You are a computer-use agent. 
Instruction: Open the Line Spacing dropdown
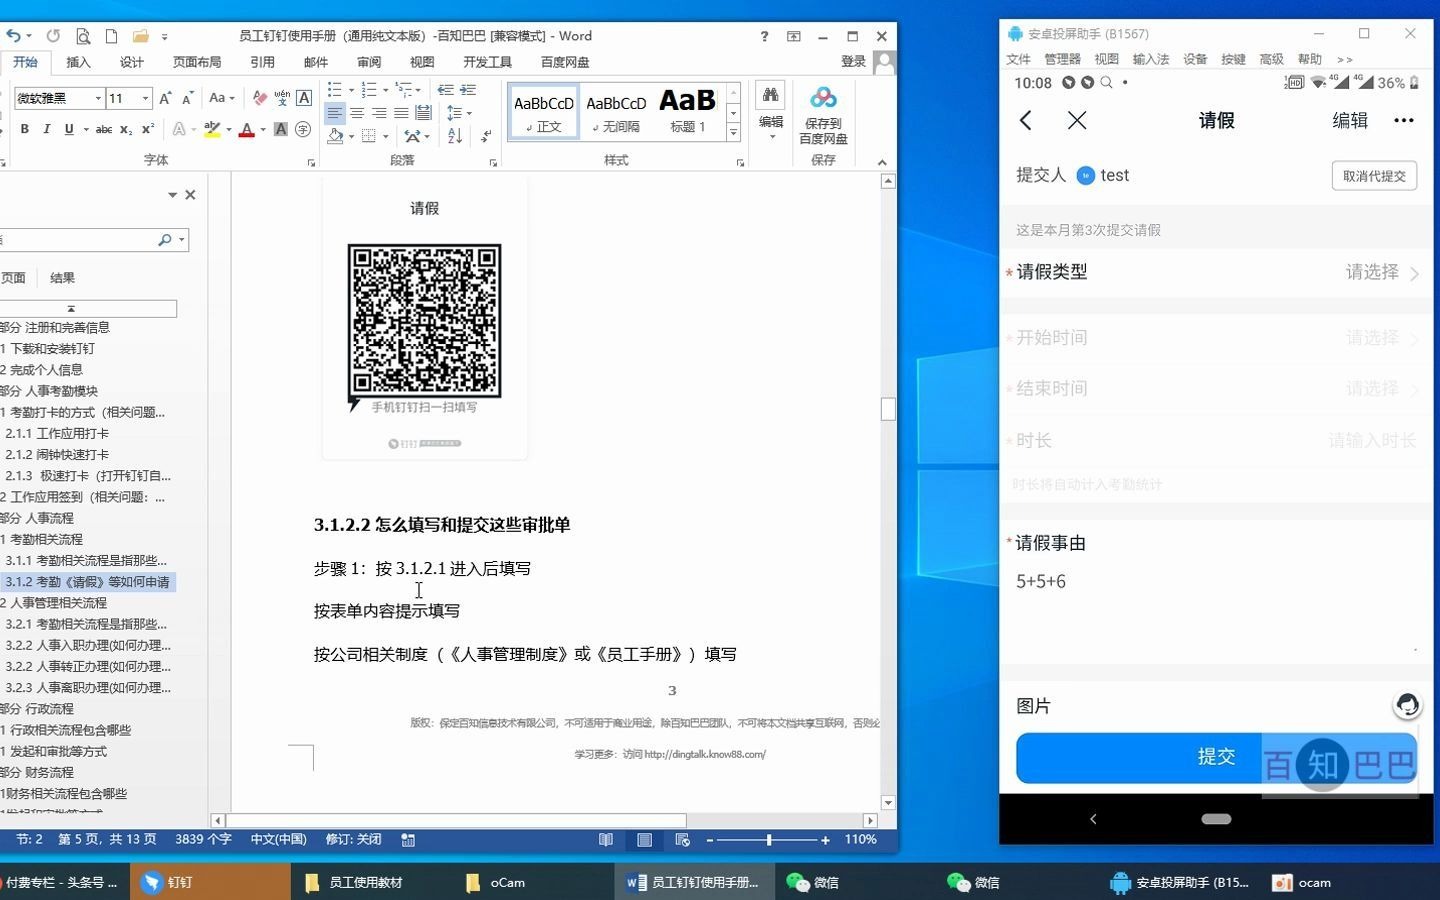pyautogui.click(x=458, y=113)
